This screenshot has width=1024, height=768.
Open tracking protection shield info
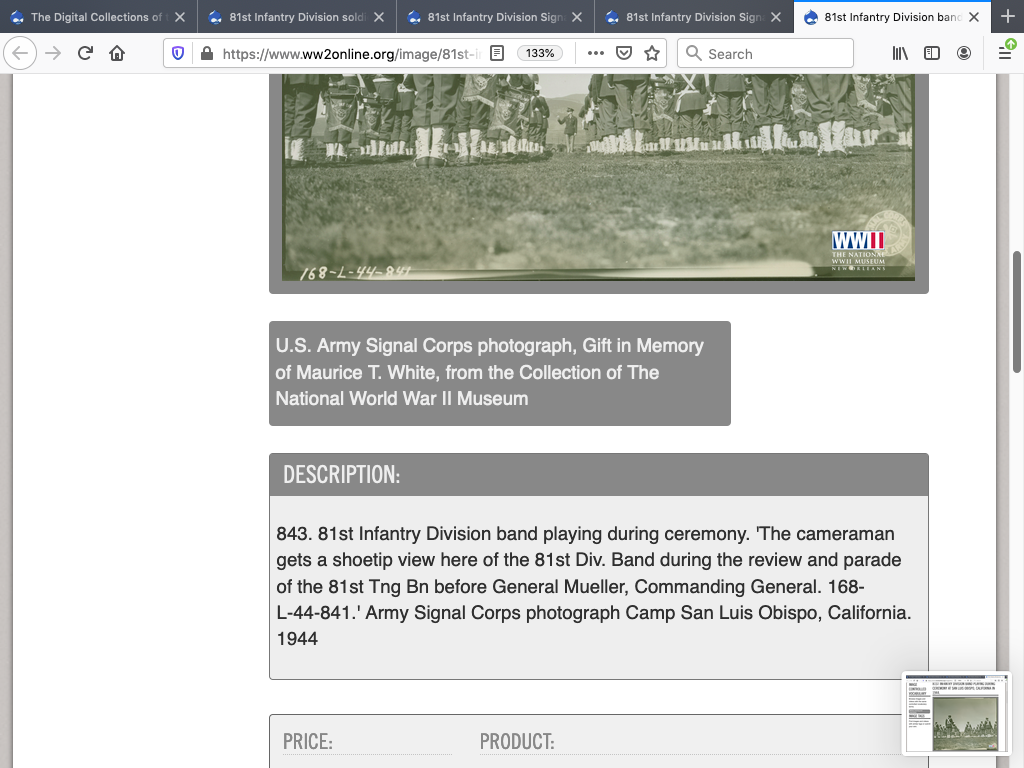[x=178, y=53]
